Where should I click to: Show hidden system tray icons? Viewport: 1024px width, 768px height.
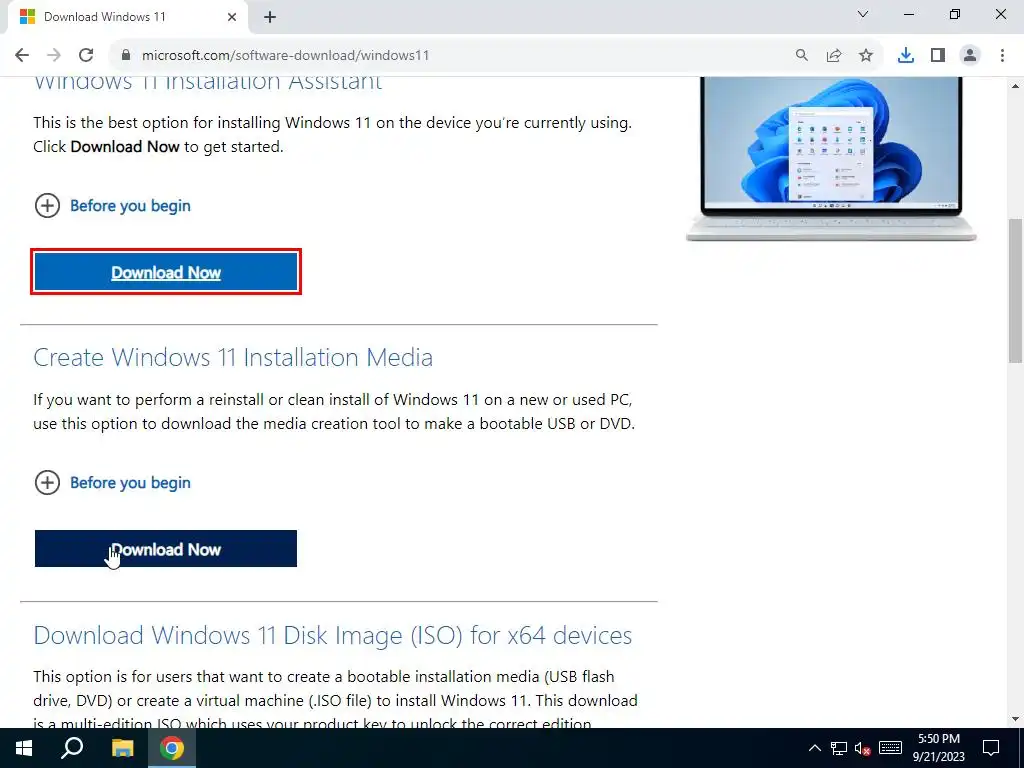pyautogui.click(x=814, y=748)
